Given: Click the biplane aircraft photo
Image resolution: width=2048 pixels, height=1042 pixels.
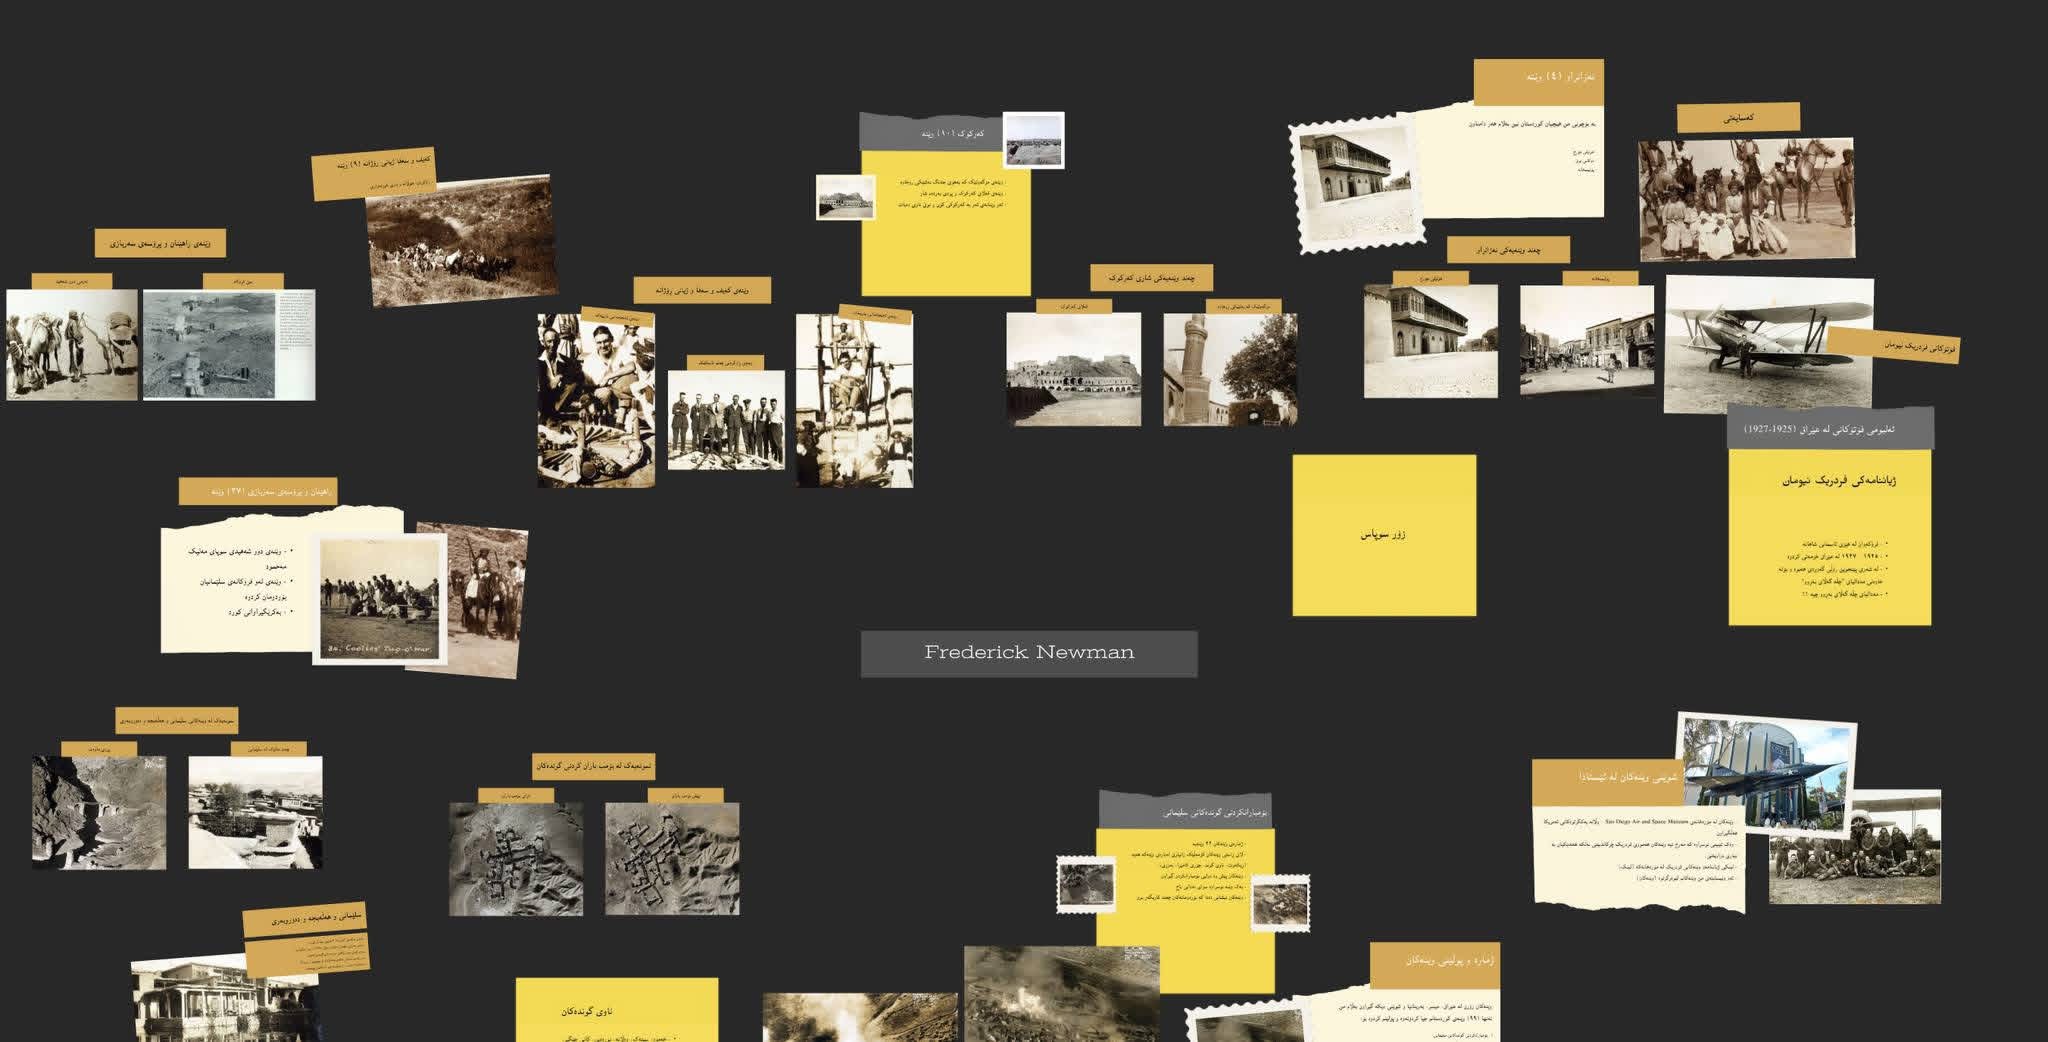Looking at the screenshot, I should click(1766, 345).
